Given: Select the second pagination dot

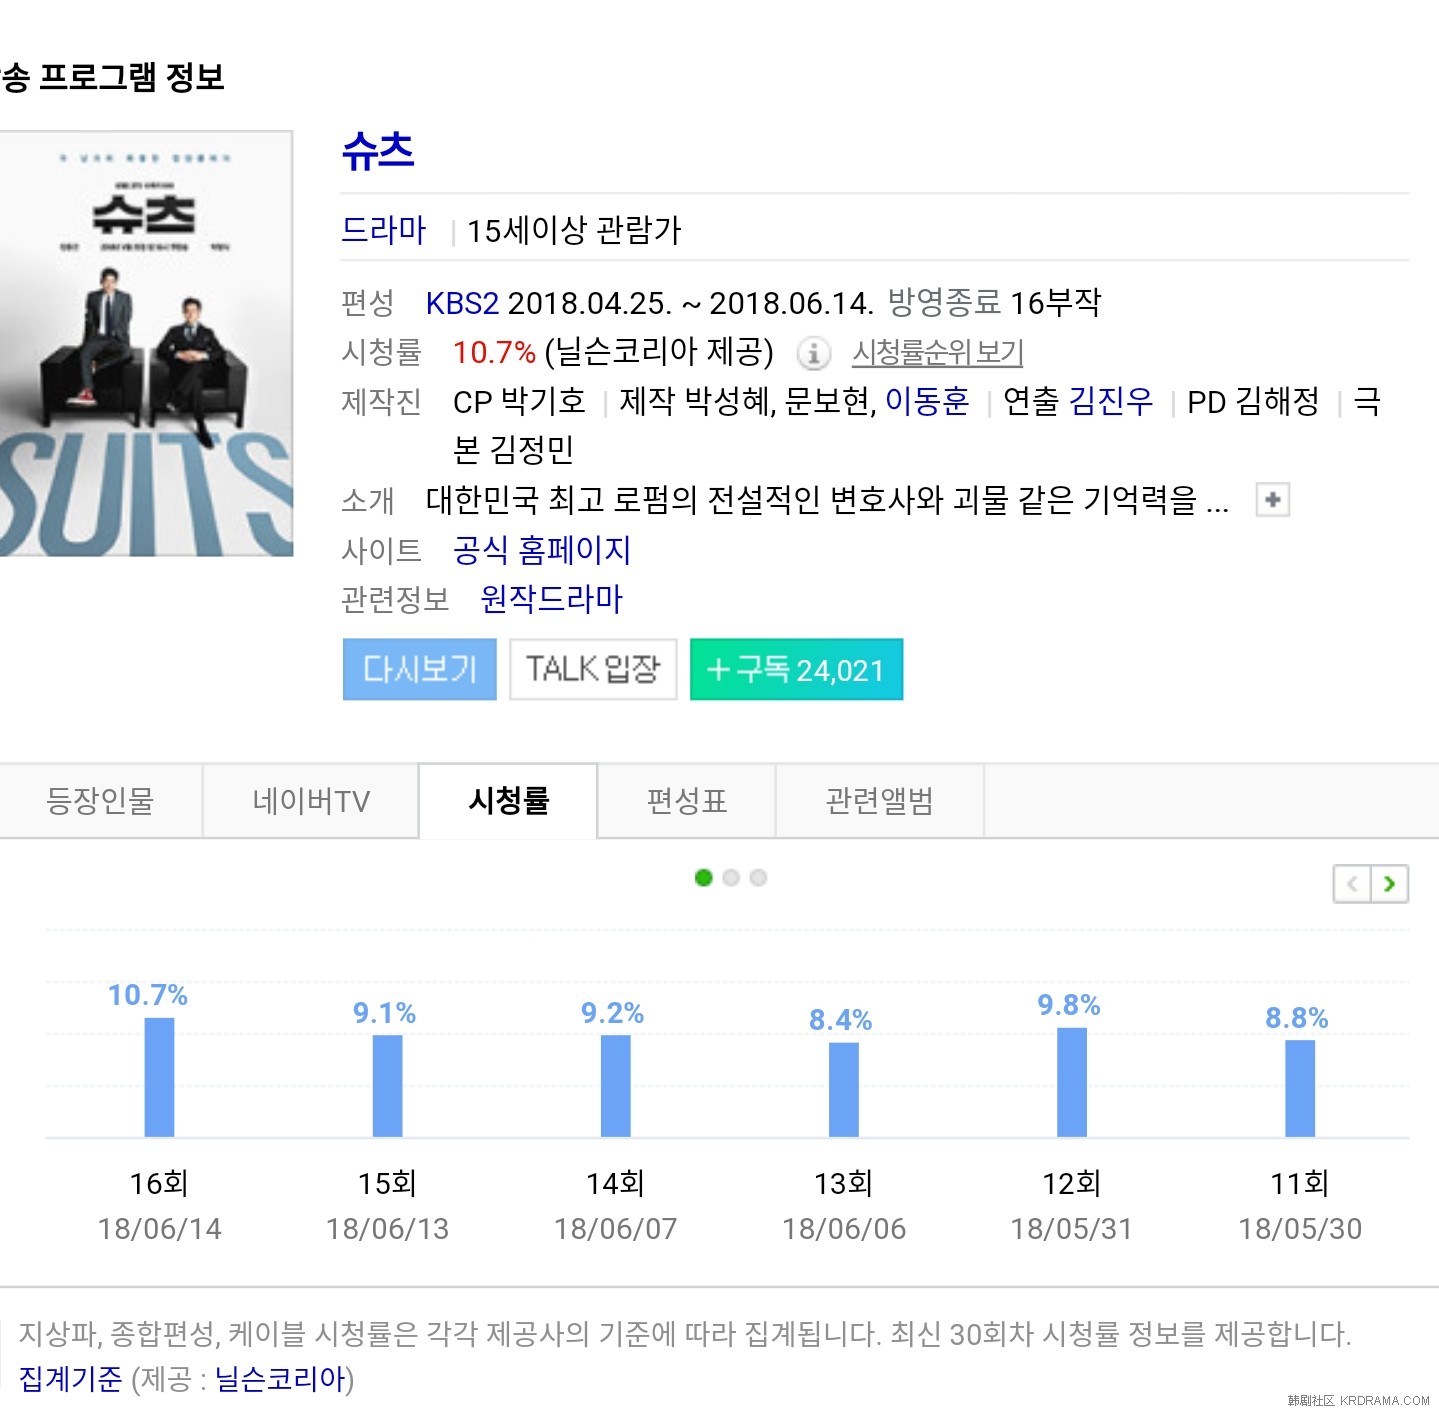Looking at the screenshot, I should pos(731,878).
